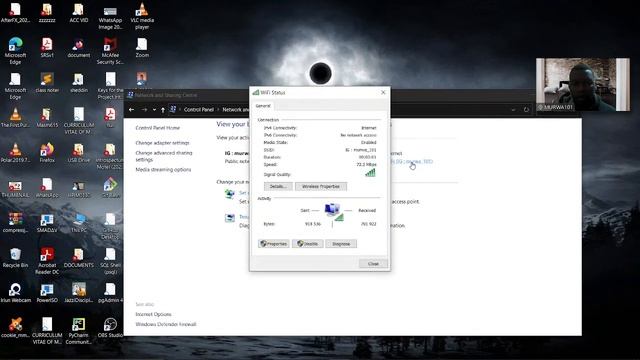Go forward in Network and Sharing Centre

coord(144,109)
